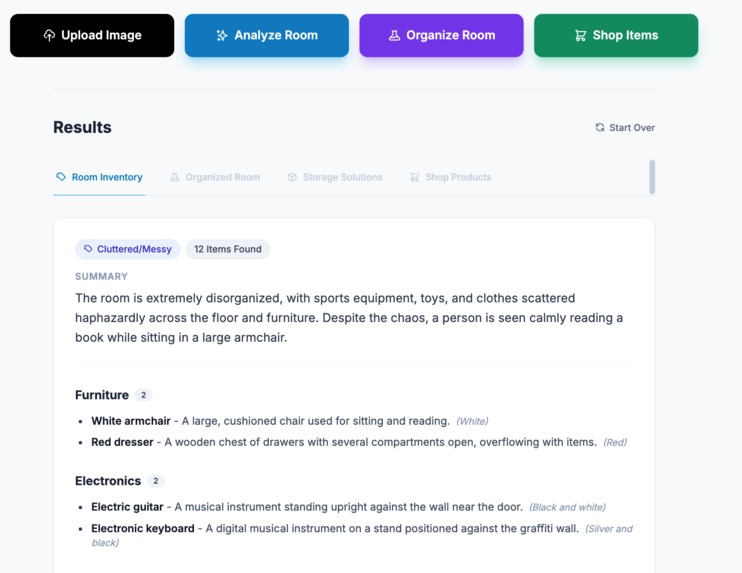Click the flask icon on Organized Room tab

175,177
